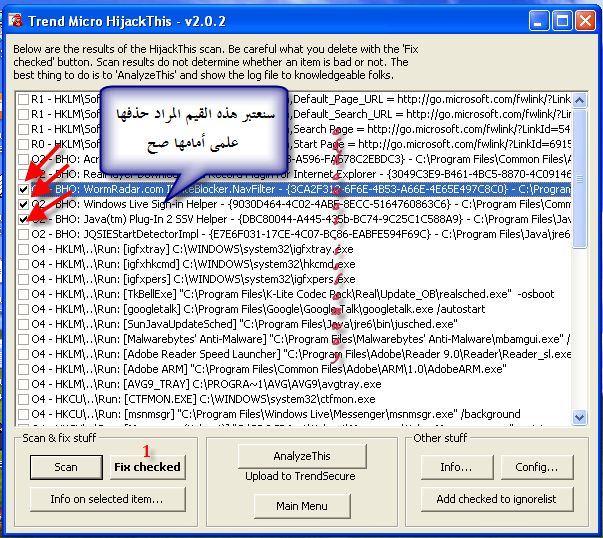Select the hkcmd.exe Run row text
The height and width of the screenshot is (538, 603).
tap(193, 264)
